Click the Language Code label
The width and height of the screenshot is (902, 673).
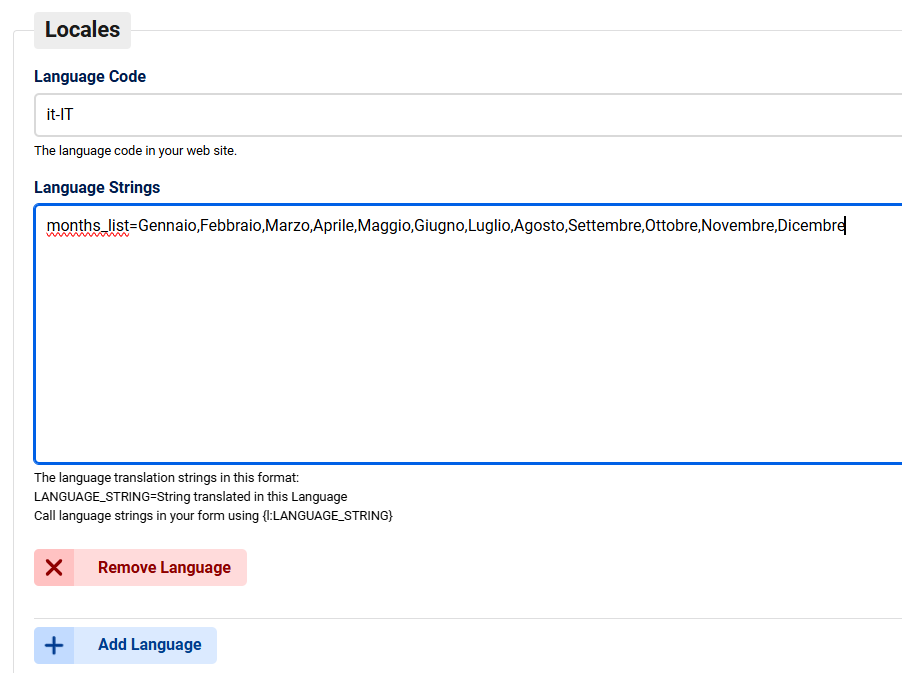tap(90, 77)
